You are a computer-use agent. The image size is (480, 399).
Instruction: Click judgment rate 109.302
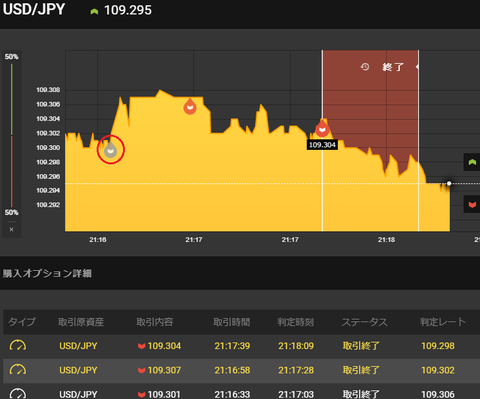point(438,370)
